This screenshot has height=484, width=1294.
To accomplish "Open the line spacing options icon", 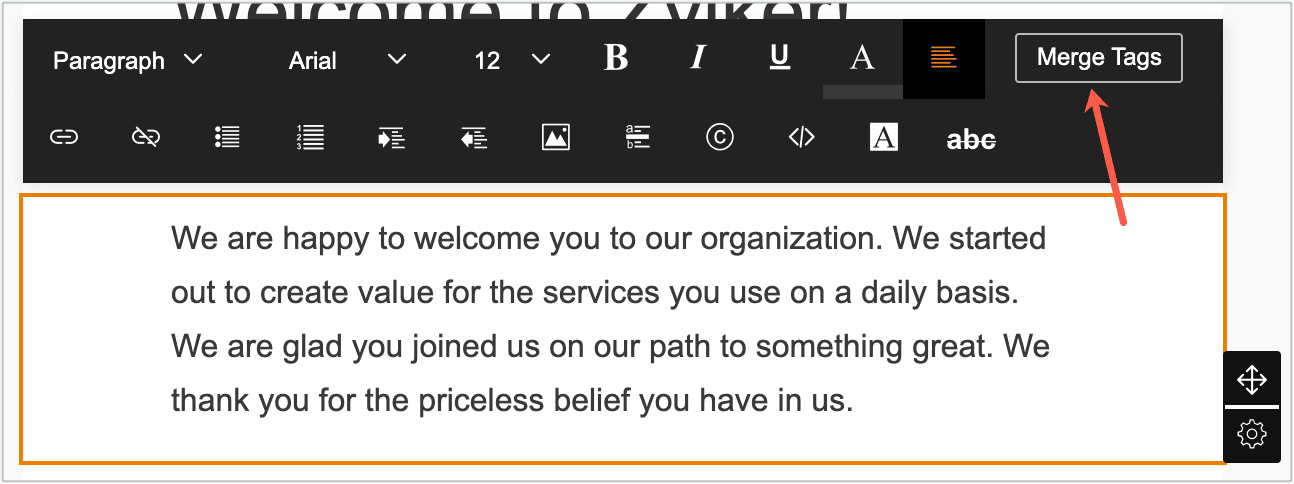I will [x=637, y=138].
